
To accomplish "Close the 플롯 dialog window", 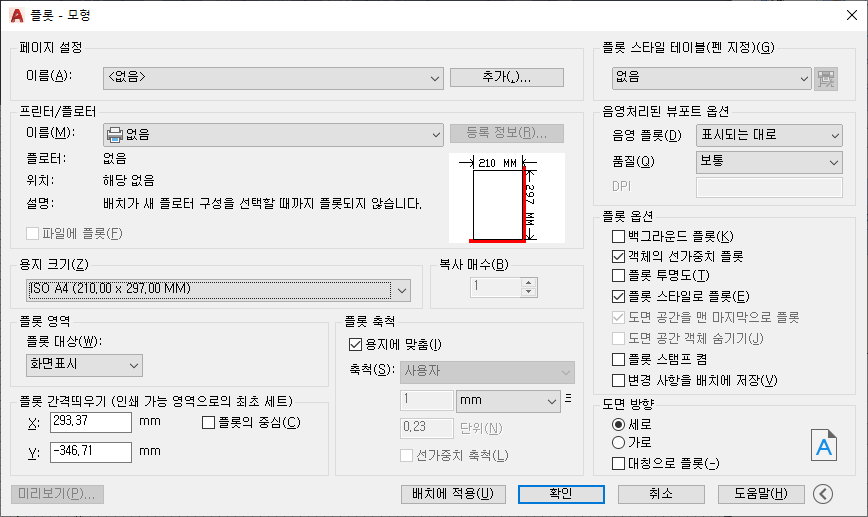I will pos(852,15).
